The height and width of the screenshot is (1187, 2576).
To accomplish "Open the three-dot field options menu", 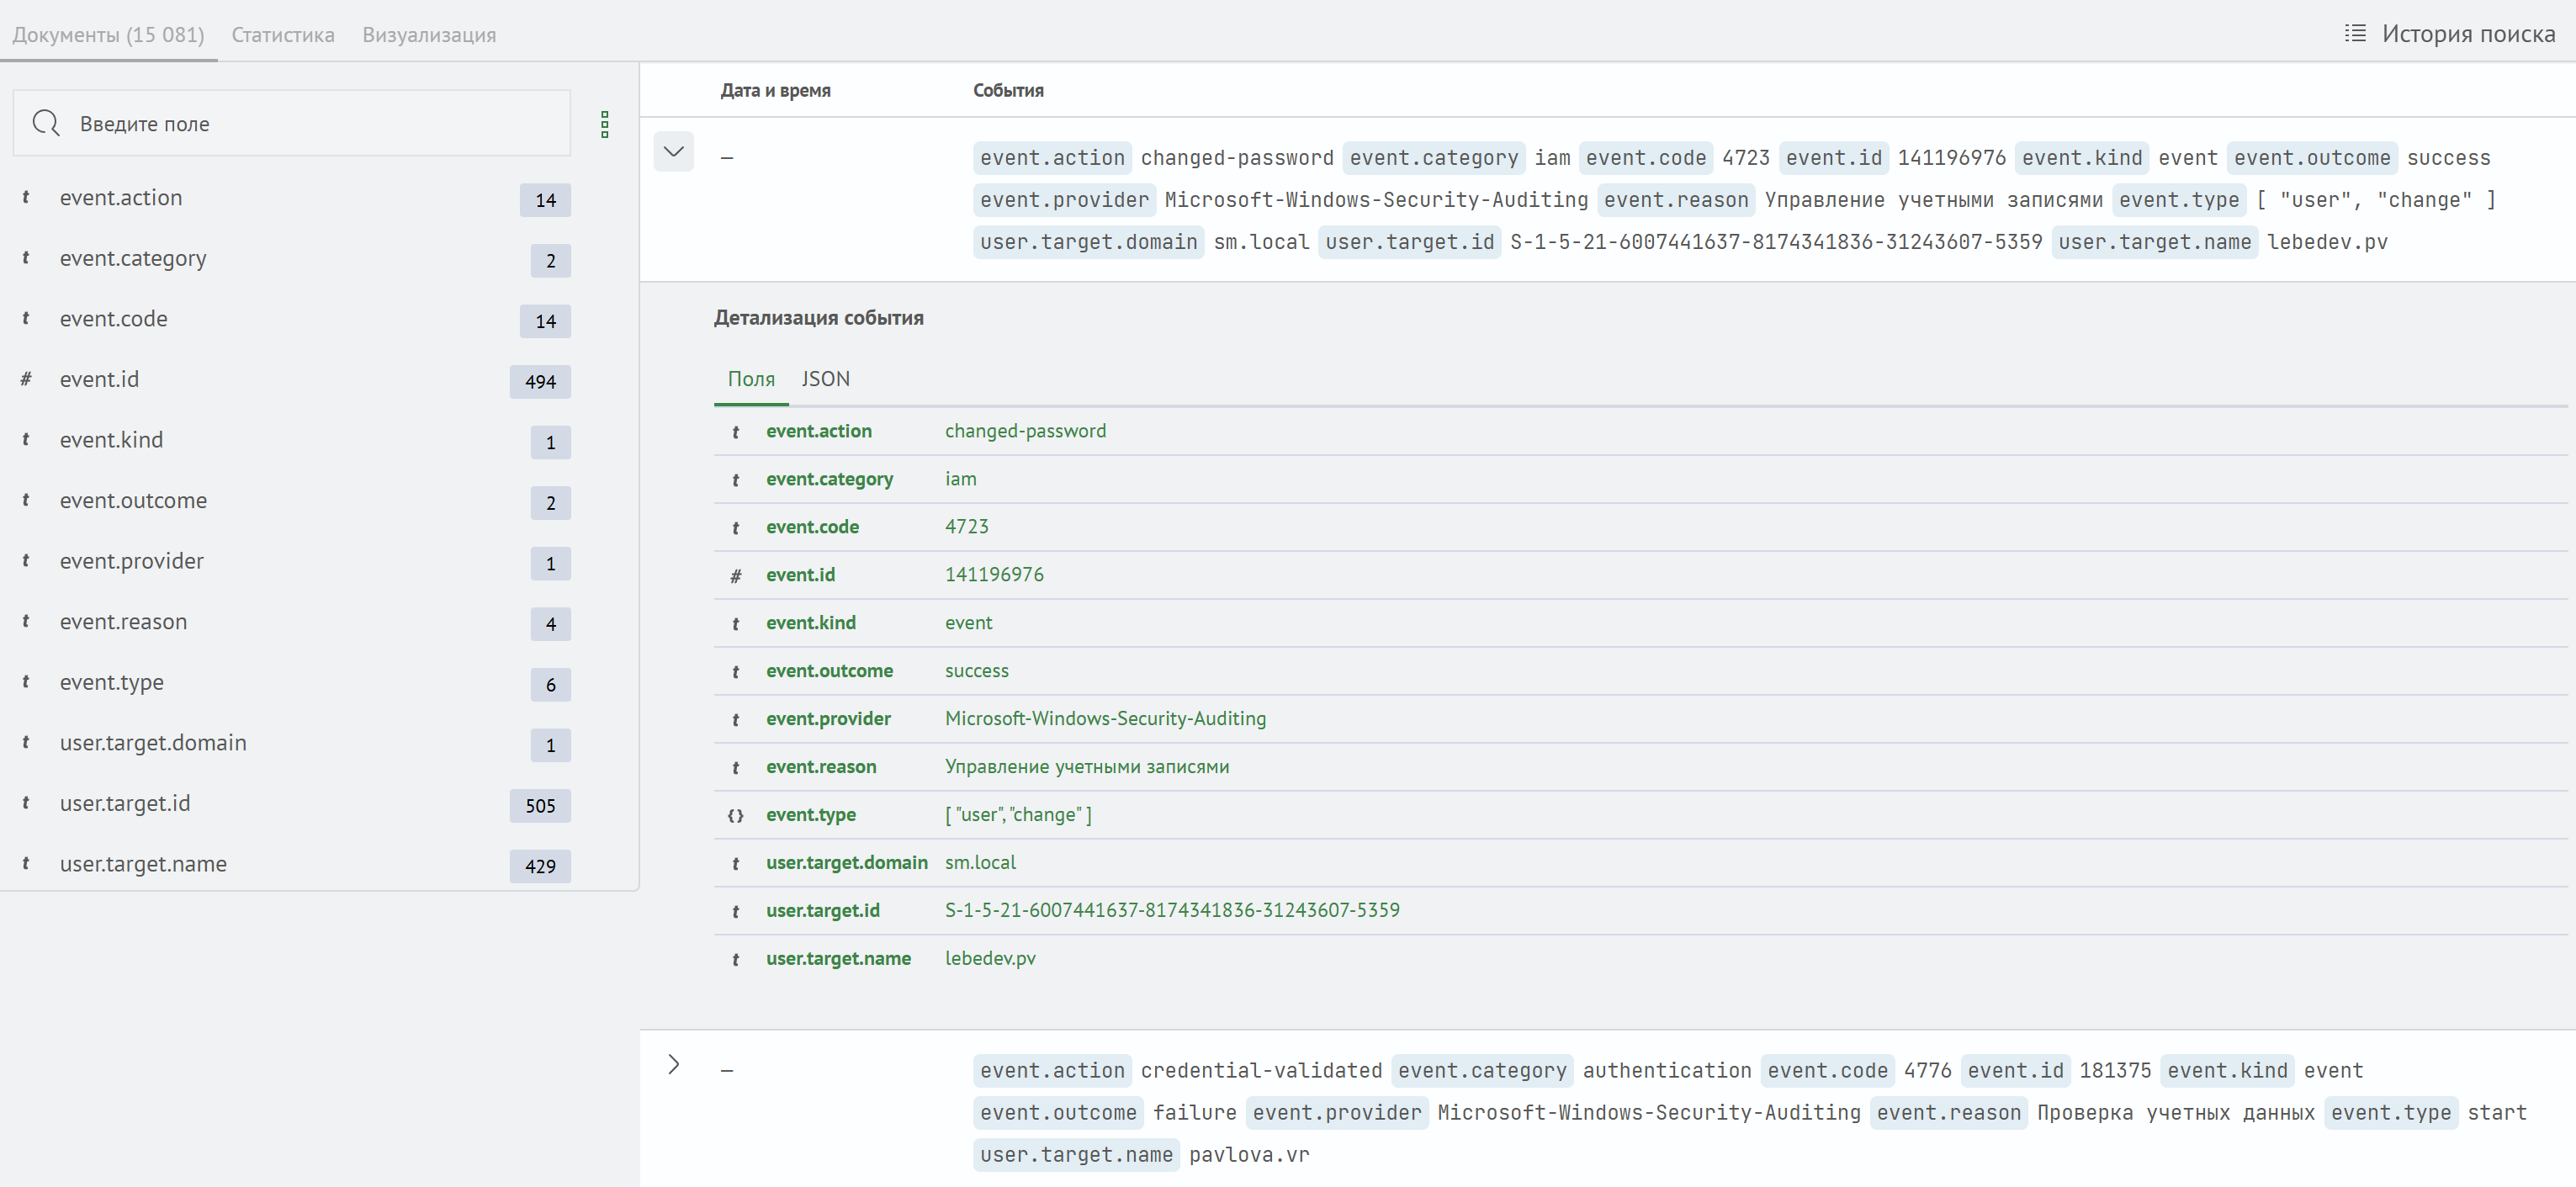I will click(x=604, y=124).
